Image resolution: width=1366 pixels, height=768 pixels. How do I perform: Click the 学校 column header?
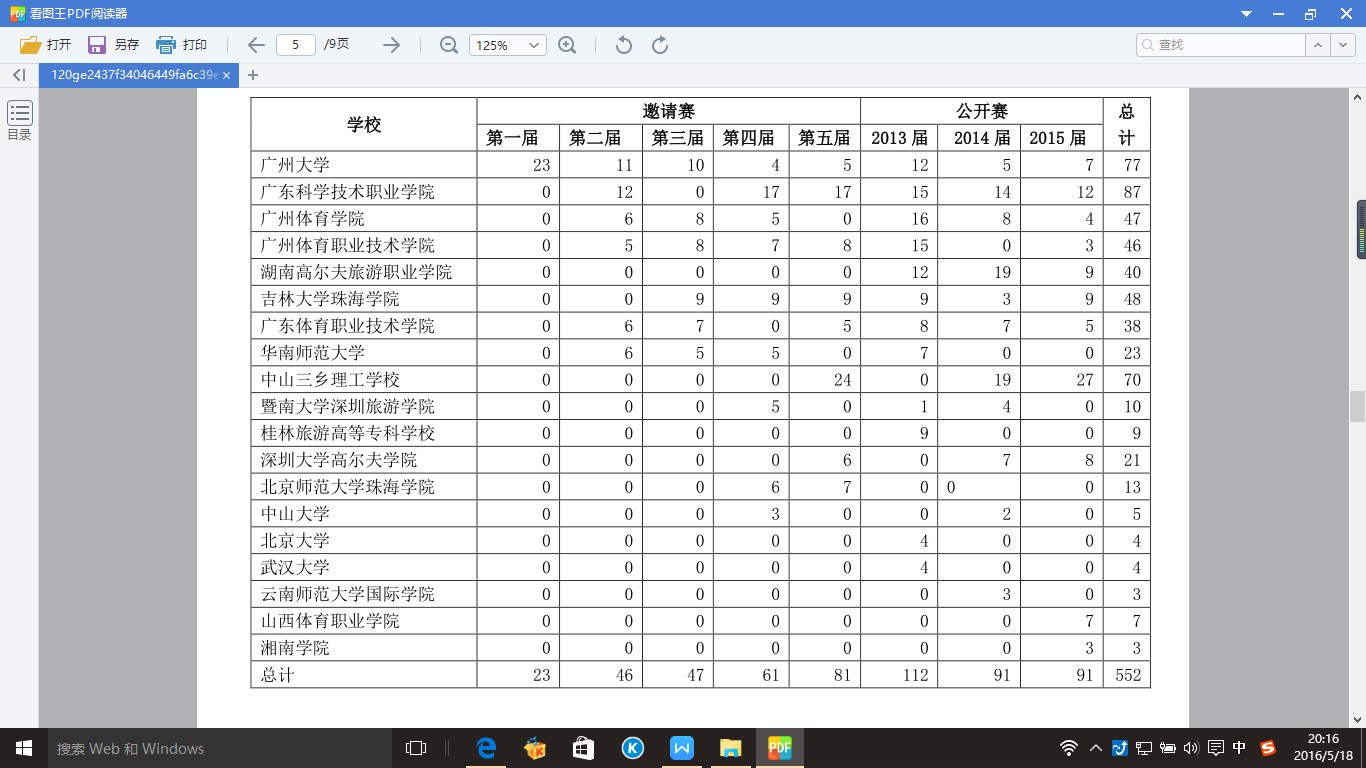point(364,125)
